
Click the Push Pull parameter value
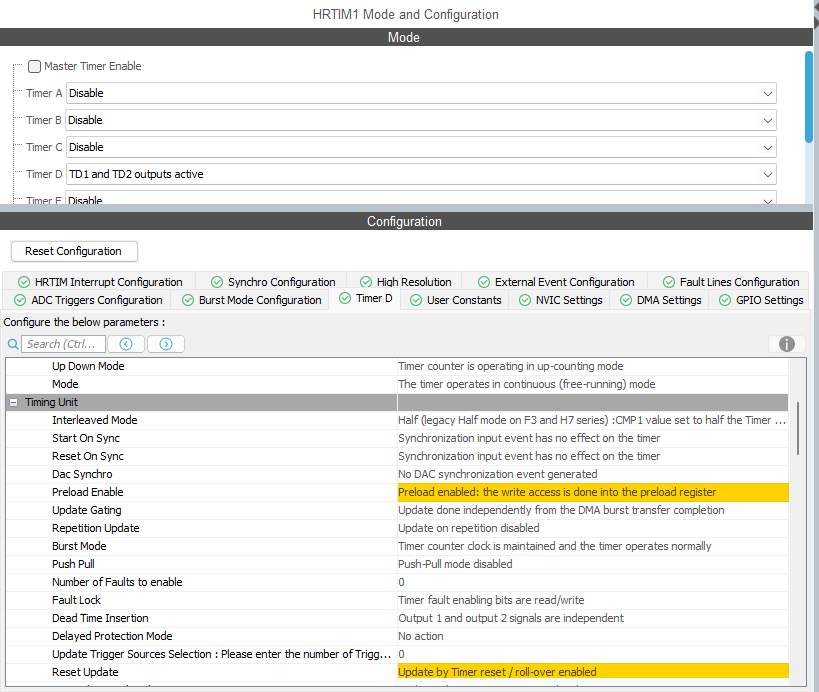593,565
